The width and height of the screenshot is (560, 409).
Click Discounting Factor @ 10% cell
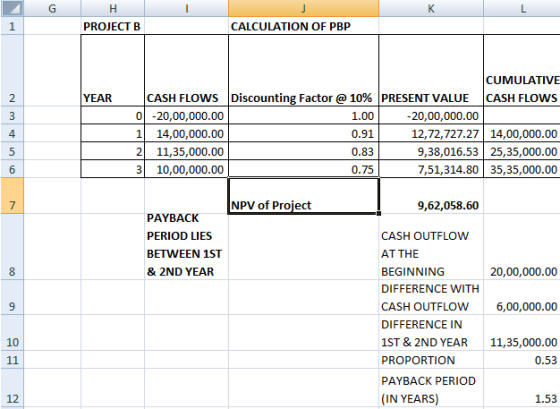(x=304, y=70)
